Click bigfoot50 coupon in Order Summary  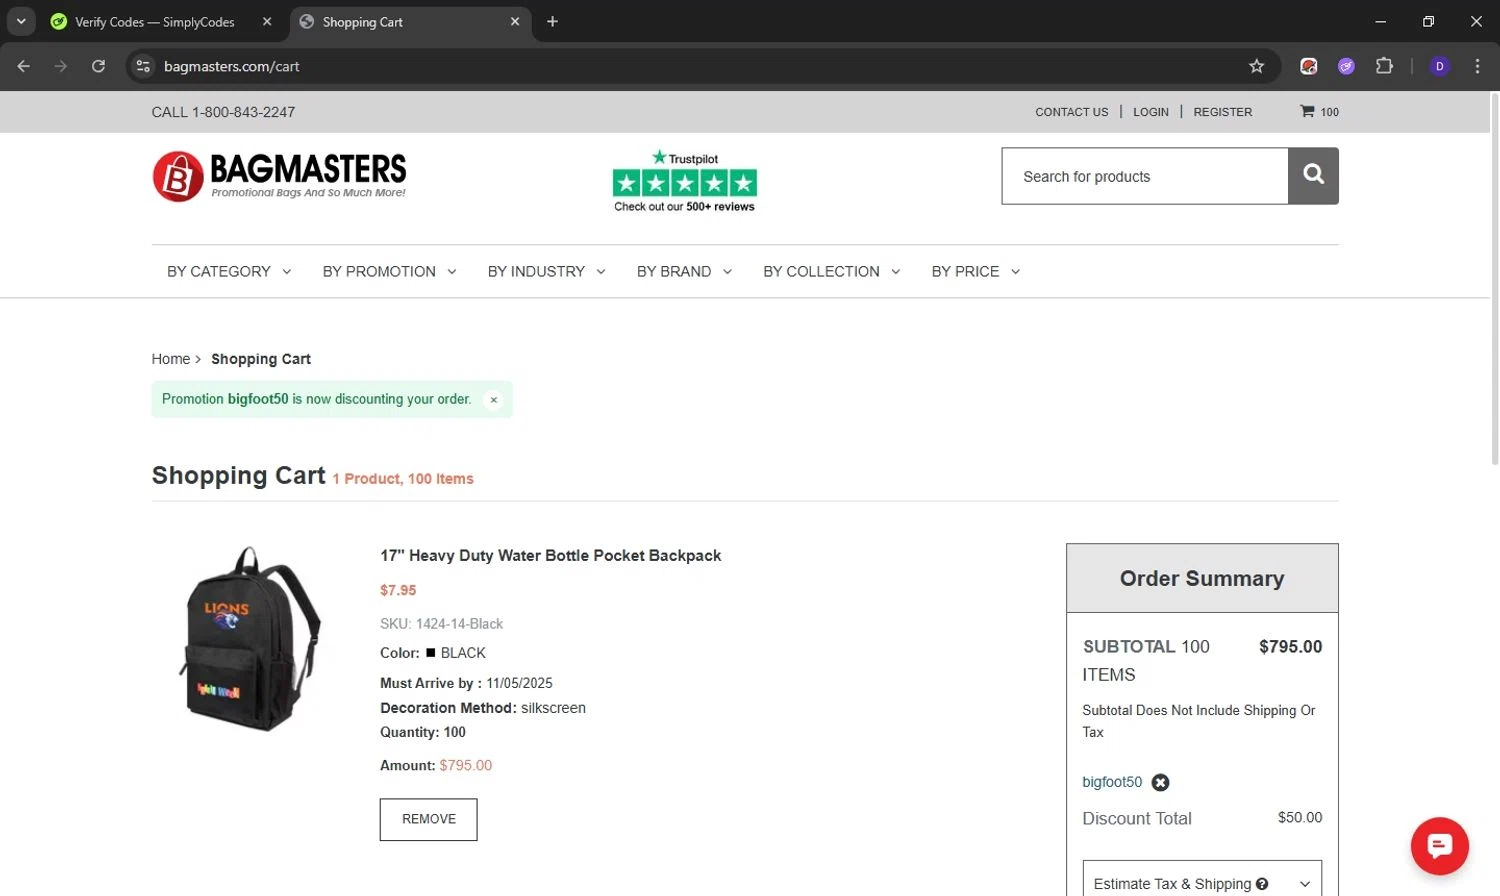point(1112,782)
